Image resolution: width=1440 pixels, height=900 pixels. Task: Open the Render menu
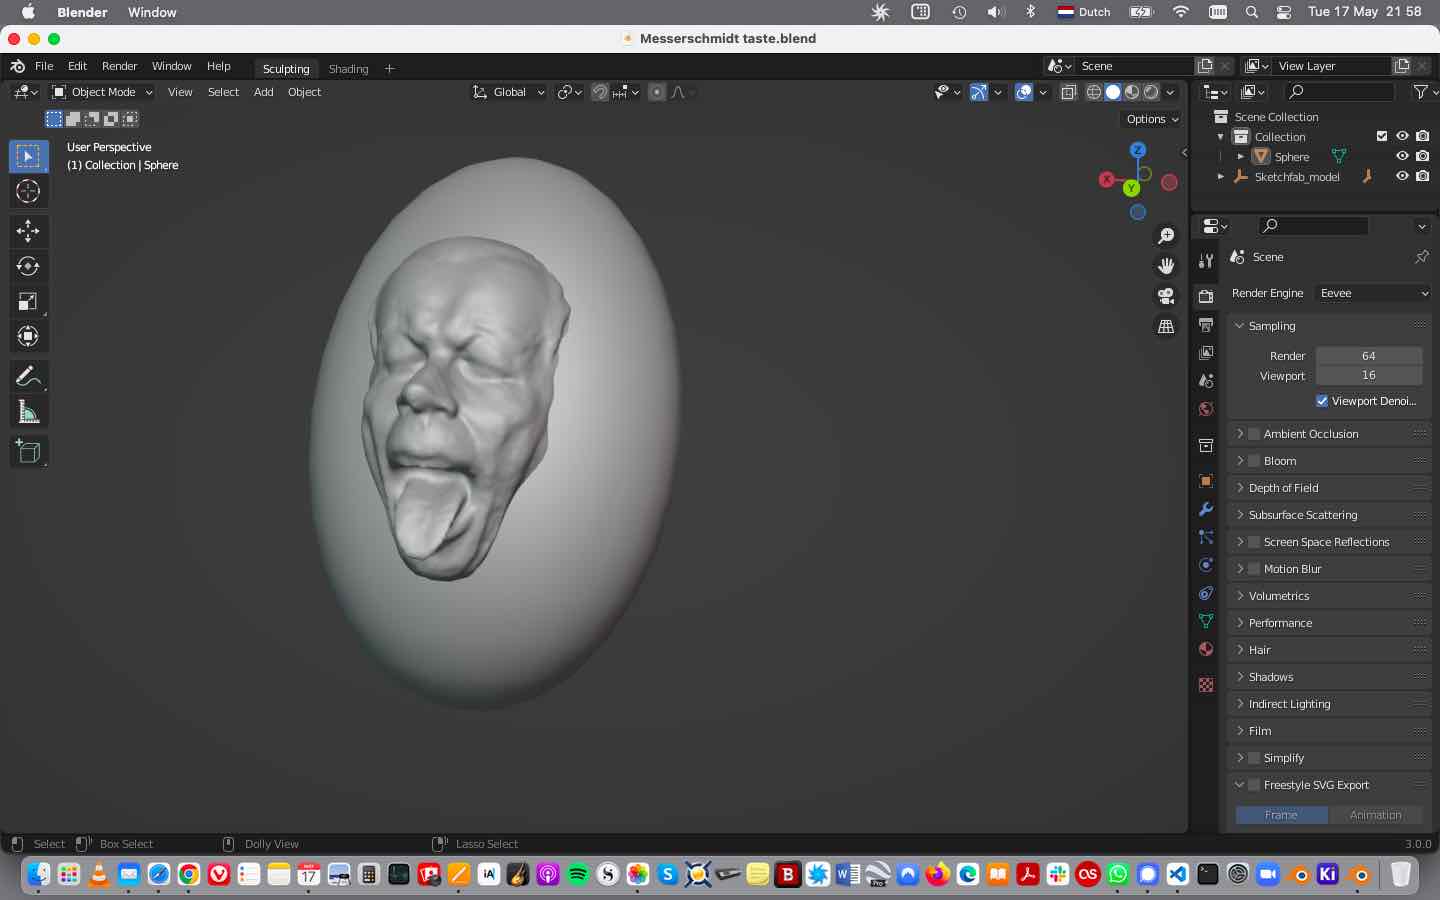[x=119, y=66]
